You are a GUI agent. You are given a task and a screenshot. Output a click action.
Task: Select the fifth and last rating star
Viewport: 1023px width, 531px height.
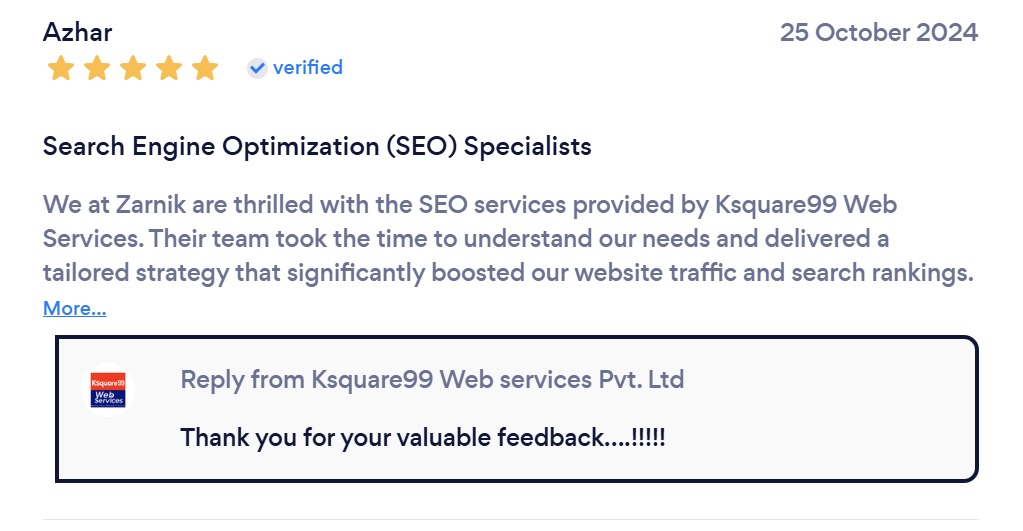coord(205,68)
